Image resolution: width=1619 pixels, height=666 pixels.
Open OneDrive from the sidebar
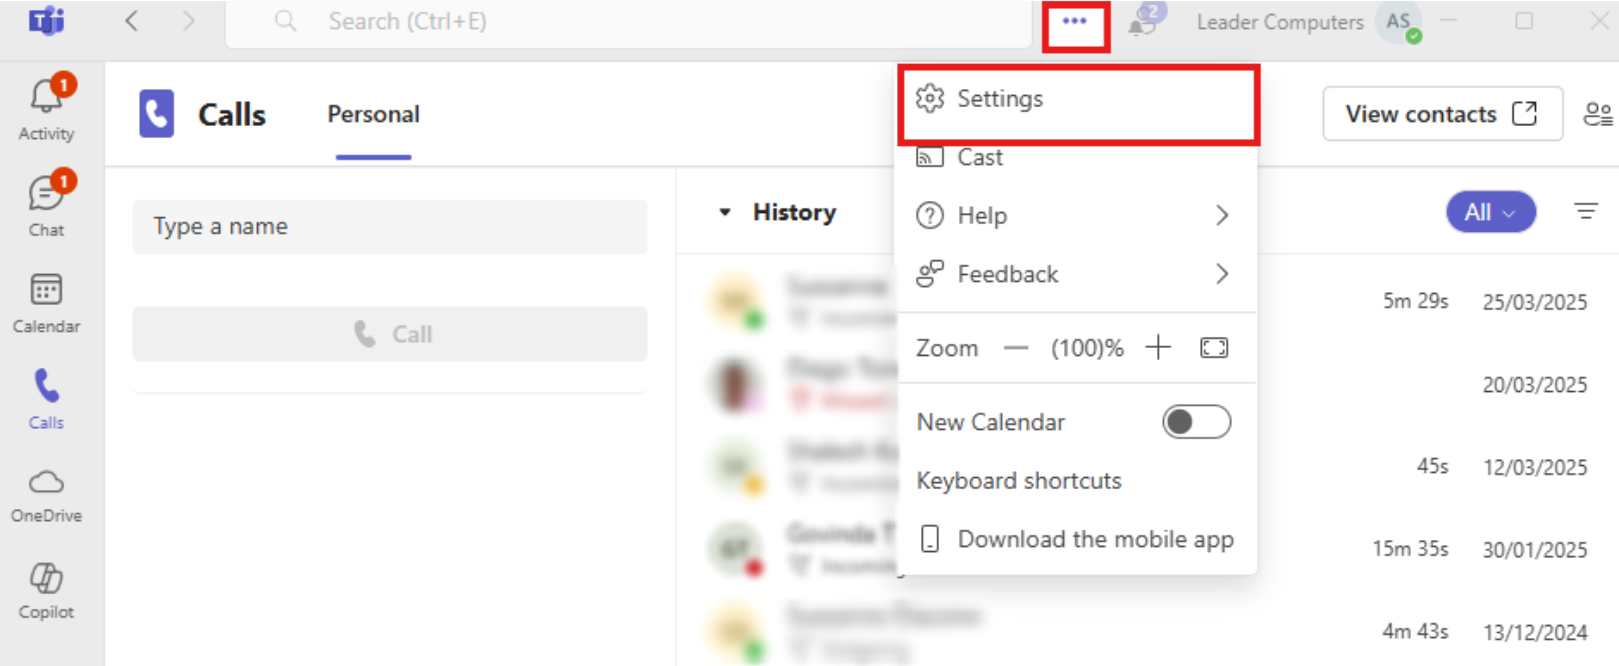click(x=47, y=495)
